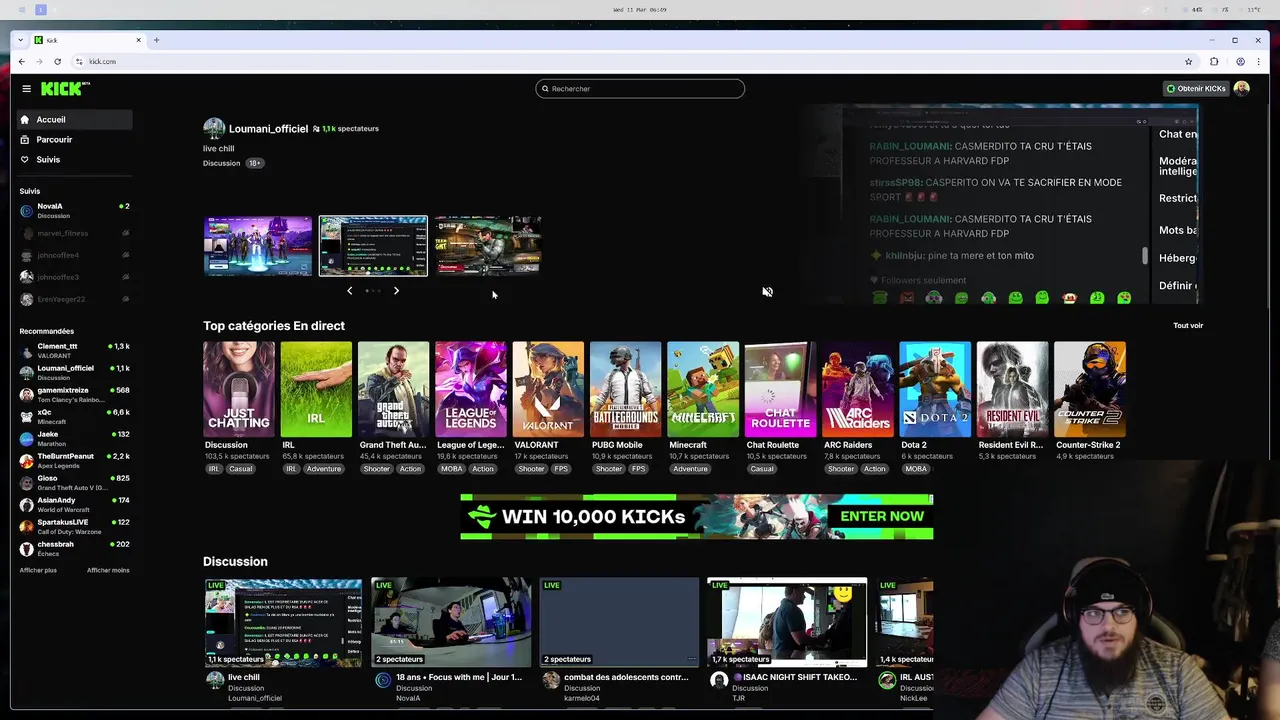Open recommended channel Clement_ttt
The height and width of the screenshot is (720, 1280).
(x=74, y=350)
